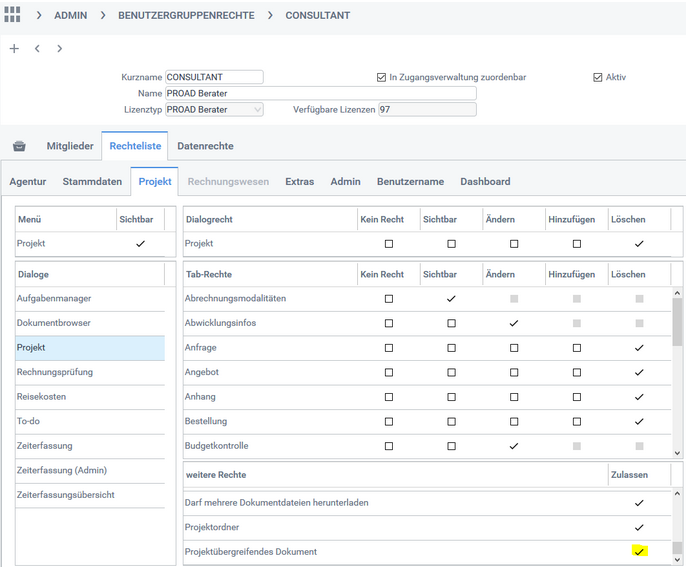Go to previous record with left arrow
Screen dimensions: 686x567
pyautogui.click(x=37, y=48)
